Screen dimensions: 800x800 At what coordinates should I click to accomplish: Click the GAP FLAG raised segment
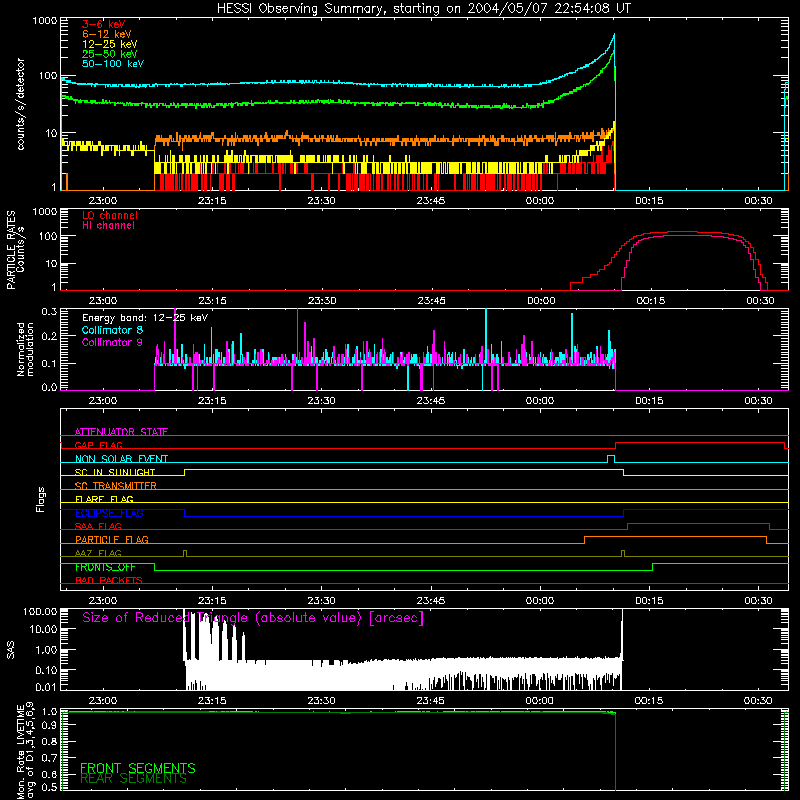[699, 442]
